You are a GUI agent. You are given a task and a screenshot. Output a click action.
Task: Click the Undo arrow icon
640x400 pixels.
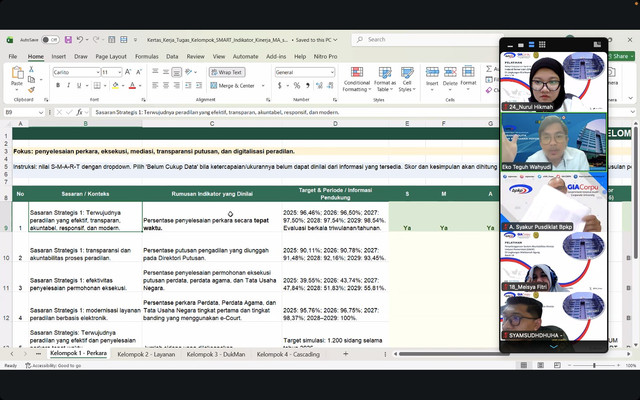click(80, 40)
